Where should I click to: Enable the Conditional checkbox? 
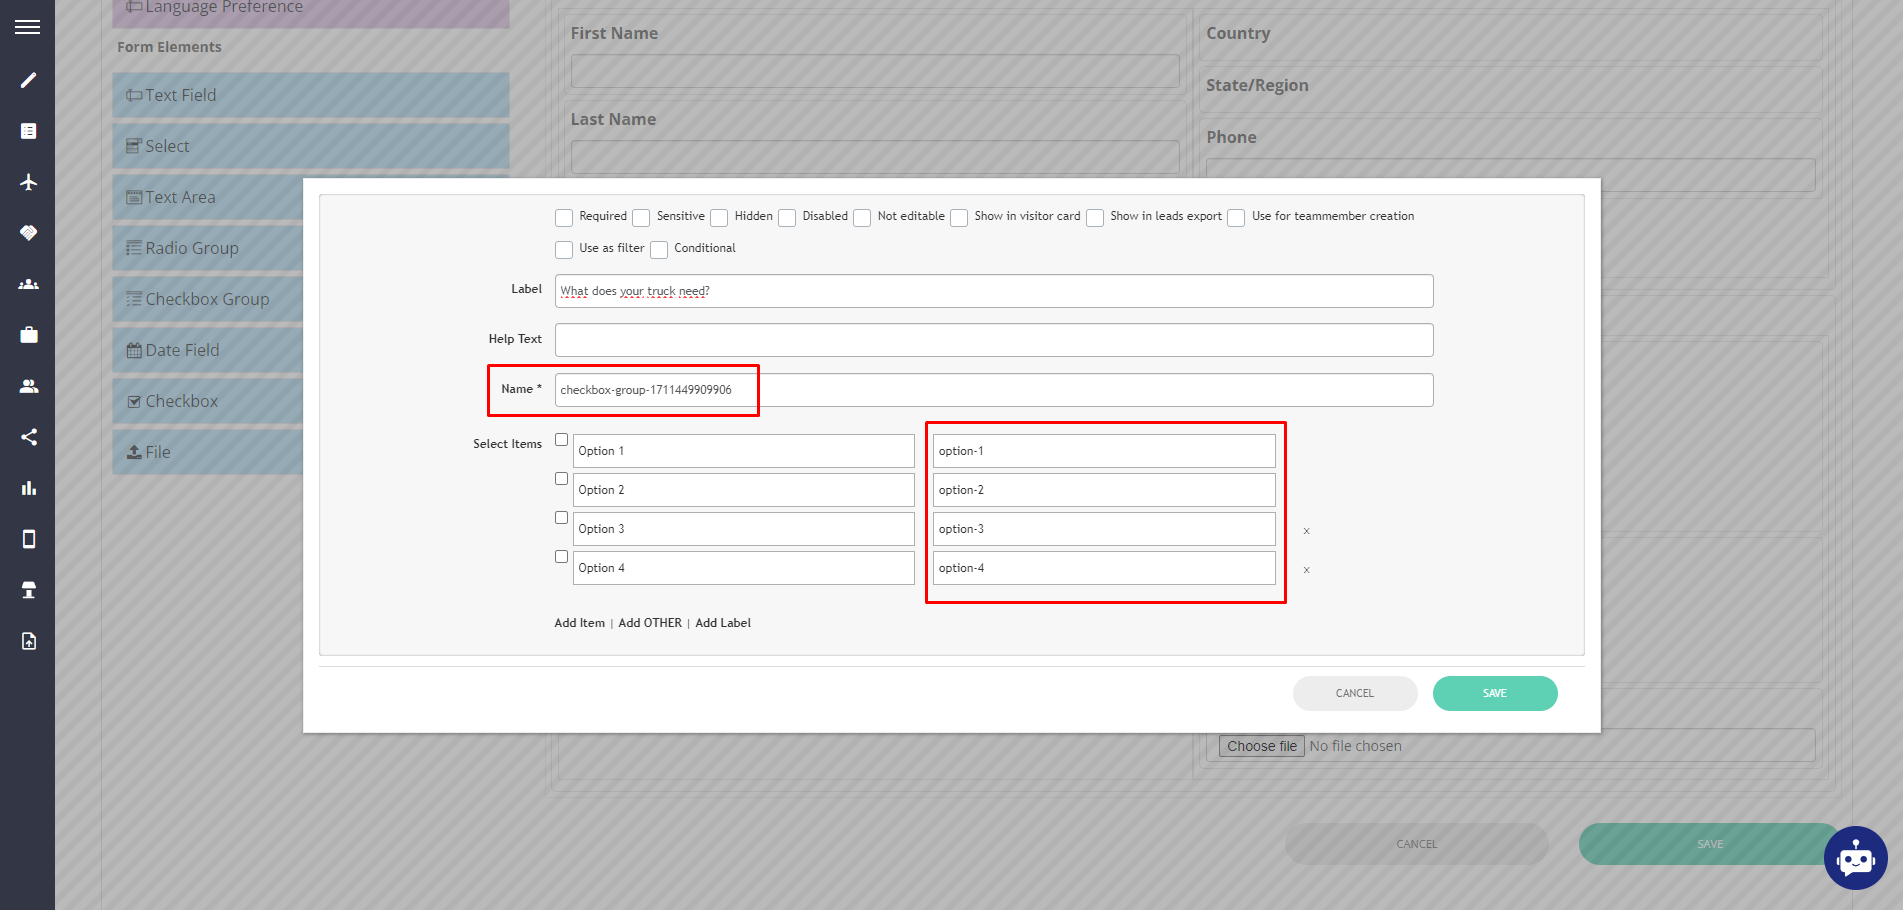pos(659,249)
